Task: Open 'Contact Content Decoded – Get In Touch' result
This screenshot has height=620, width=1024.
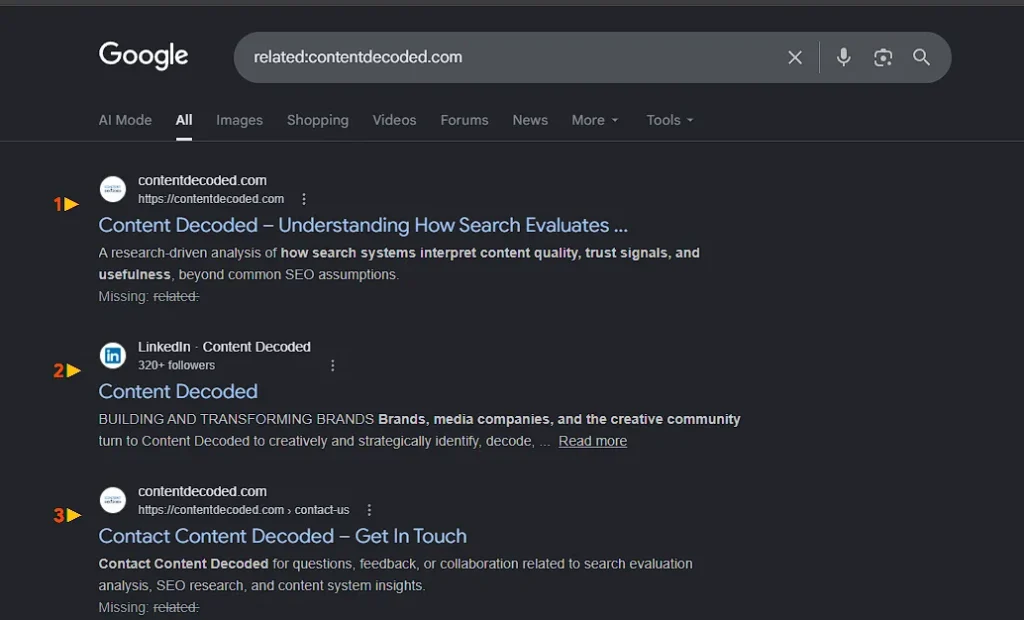Action: [x=283, y=536]
